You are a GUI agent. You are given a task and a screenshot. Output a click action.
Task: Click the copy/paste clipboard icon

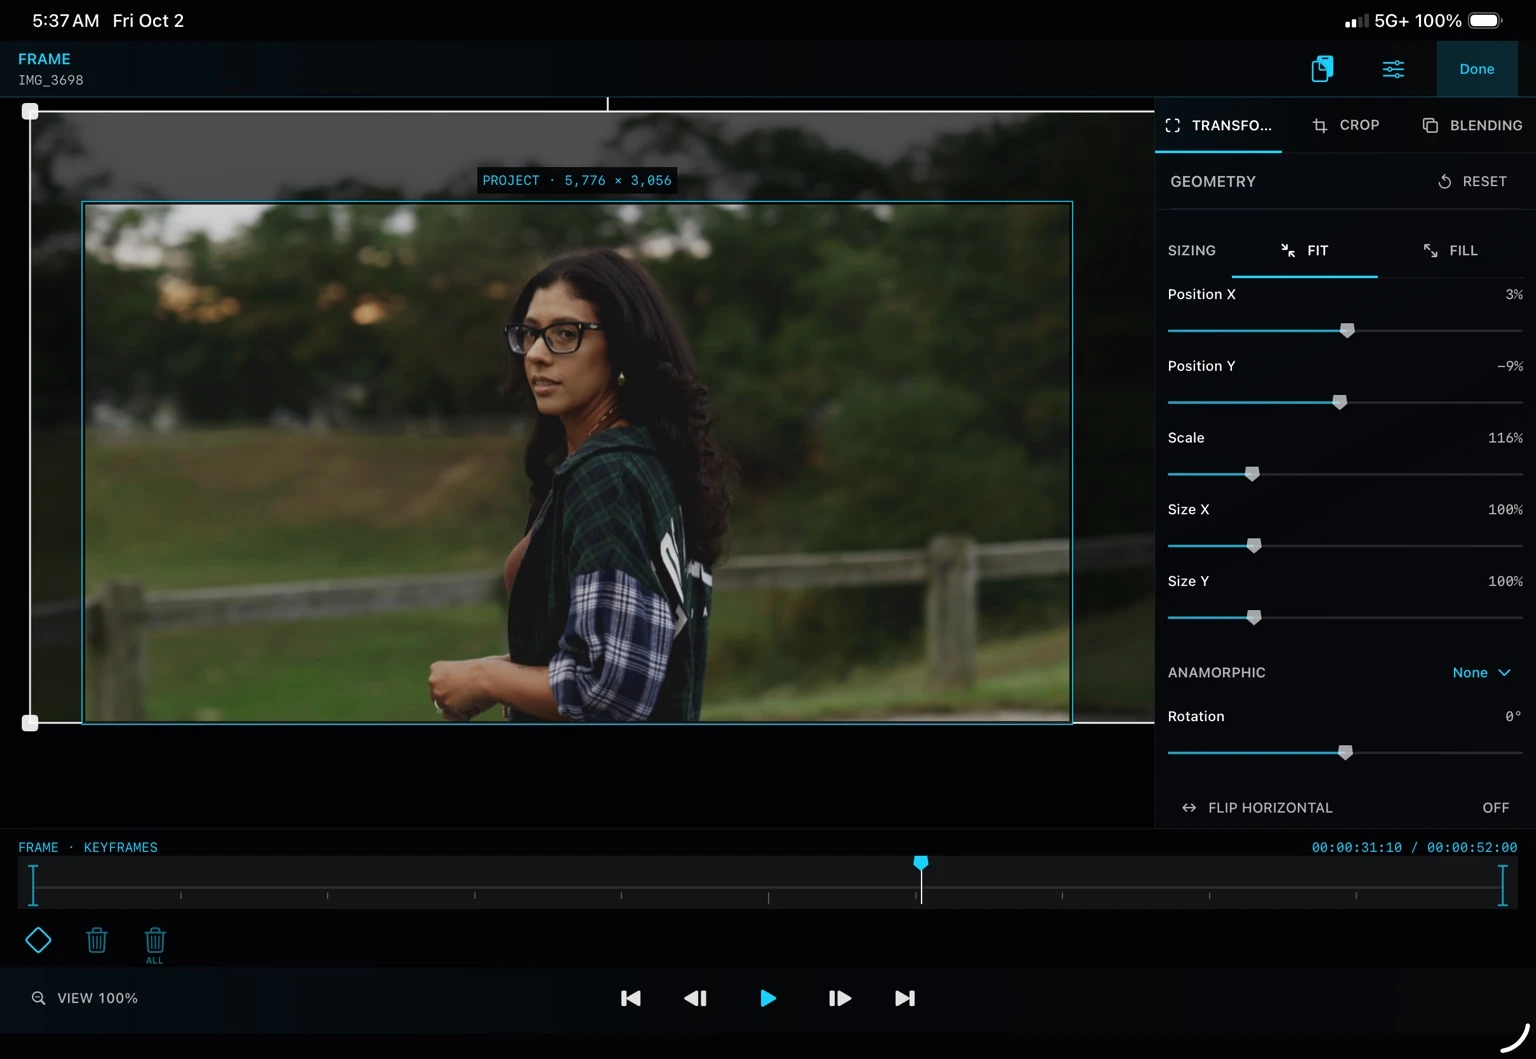[1322, 69]
